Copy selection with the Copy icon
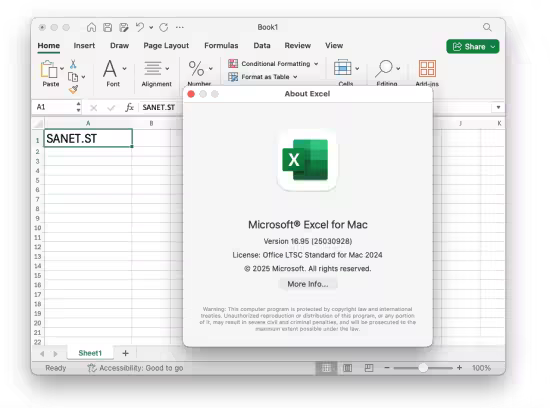 point(73,77)
